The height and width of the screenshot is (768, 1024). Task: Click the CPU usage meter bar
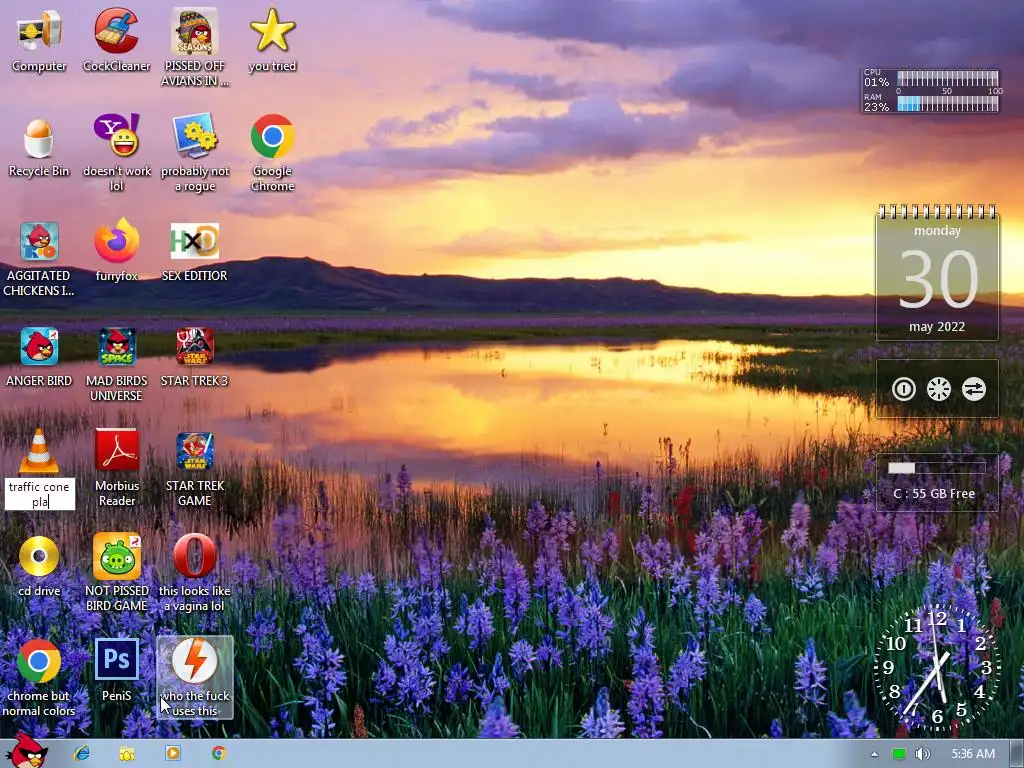pos(948,79)
